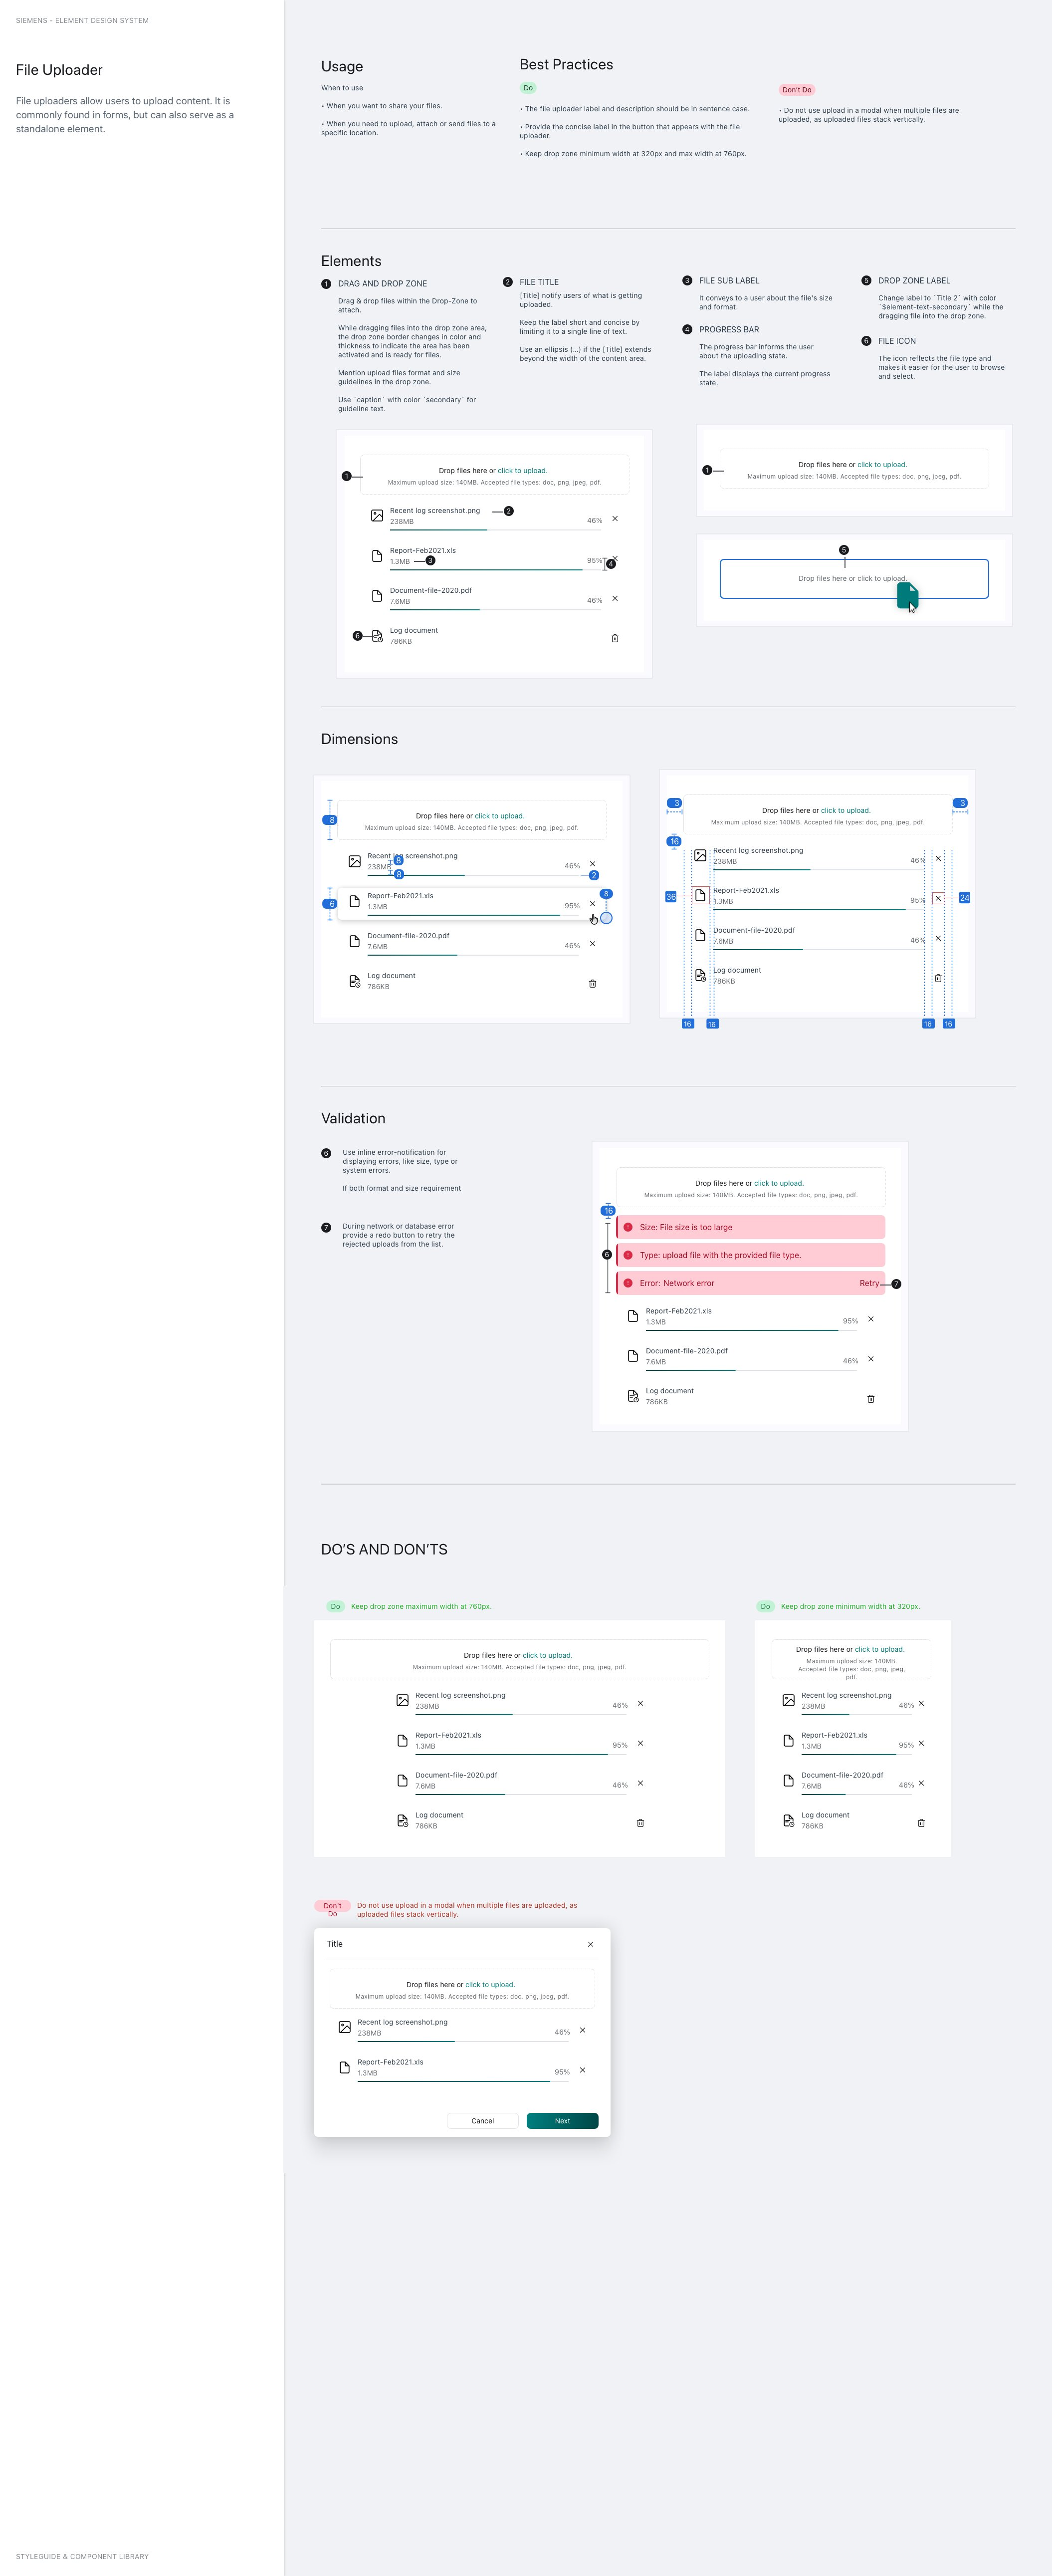
Task: Cancel Document-file-2020.pdf upload in the Elements example
Action: click(x=614, y=599)
